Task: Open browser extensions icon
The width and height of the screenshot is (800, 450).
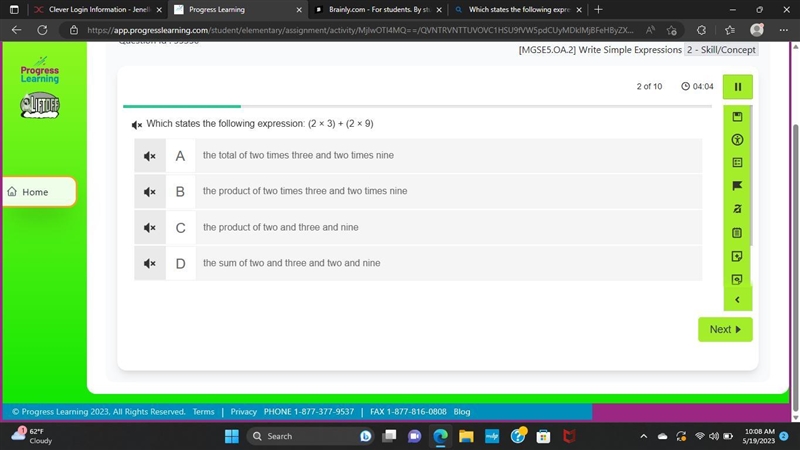Action: tap(702, 30)
